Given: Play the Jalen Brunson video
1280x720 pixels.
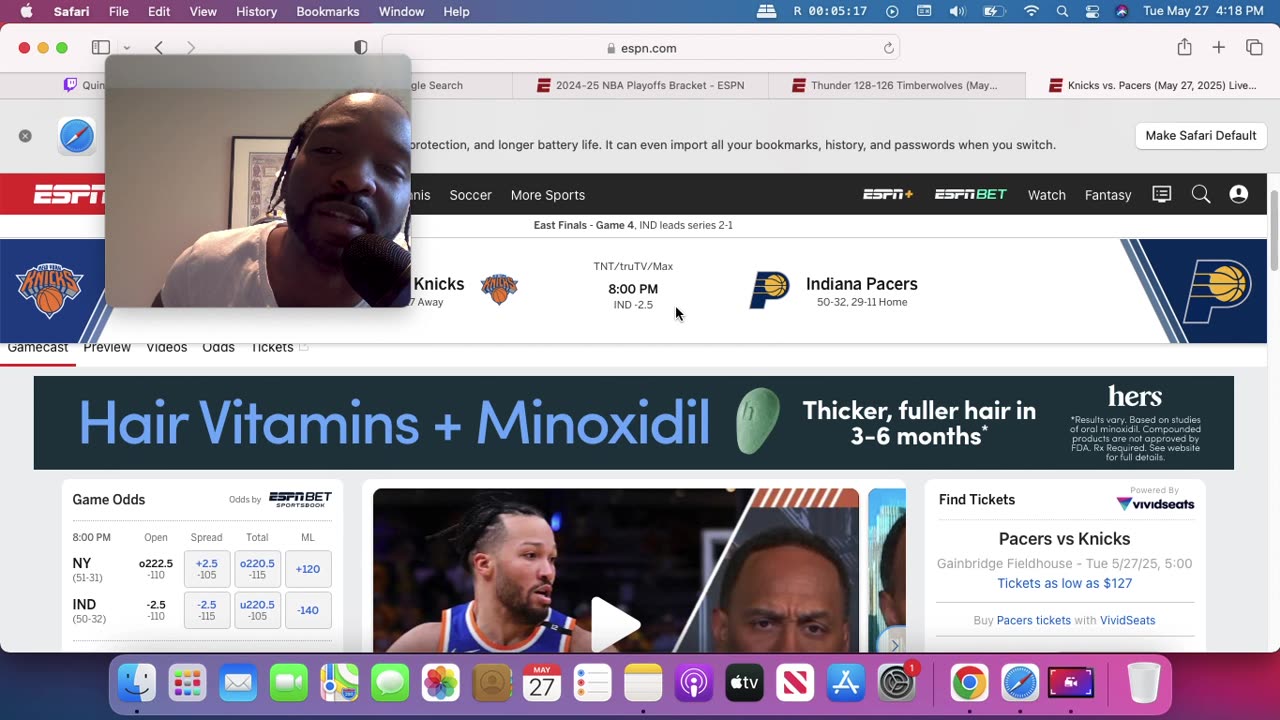Looking at the screenshot, I should 615,623.
